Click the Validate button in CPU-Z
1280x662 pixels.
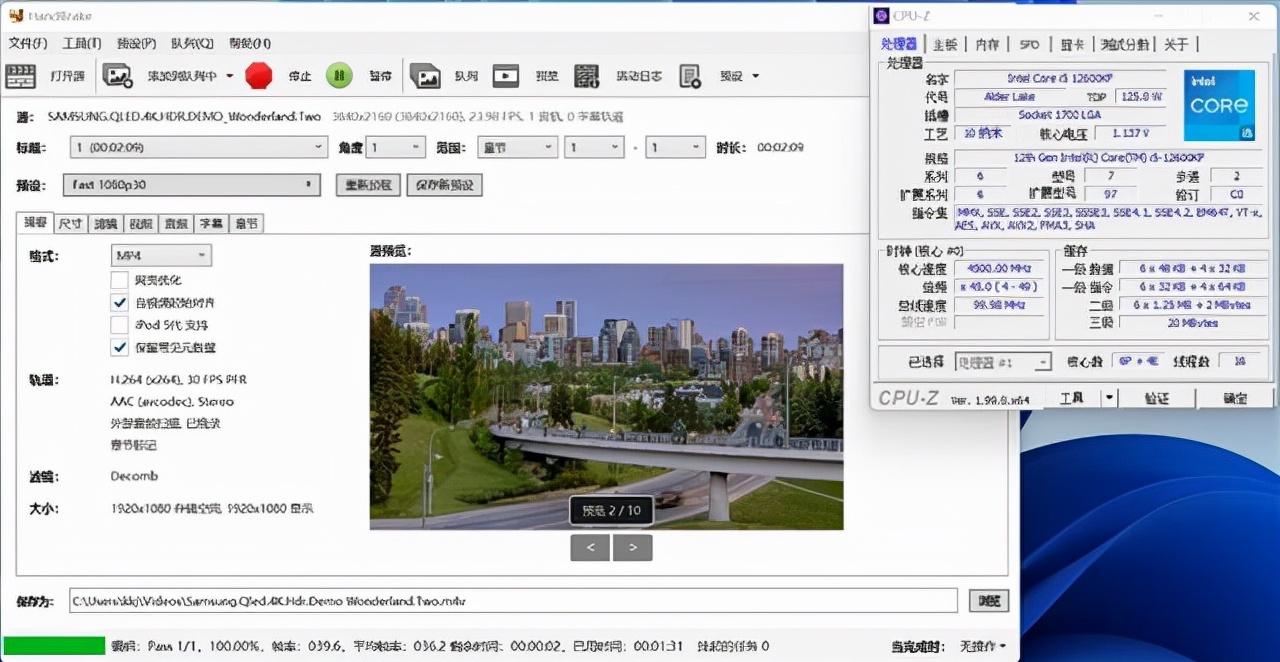[1156, 398]
